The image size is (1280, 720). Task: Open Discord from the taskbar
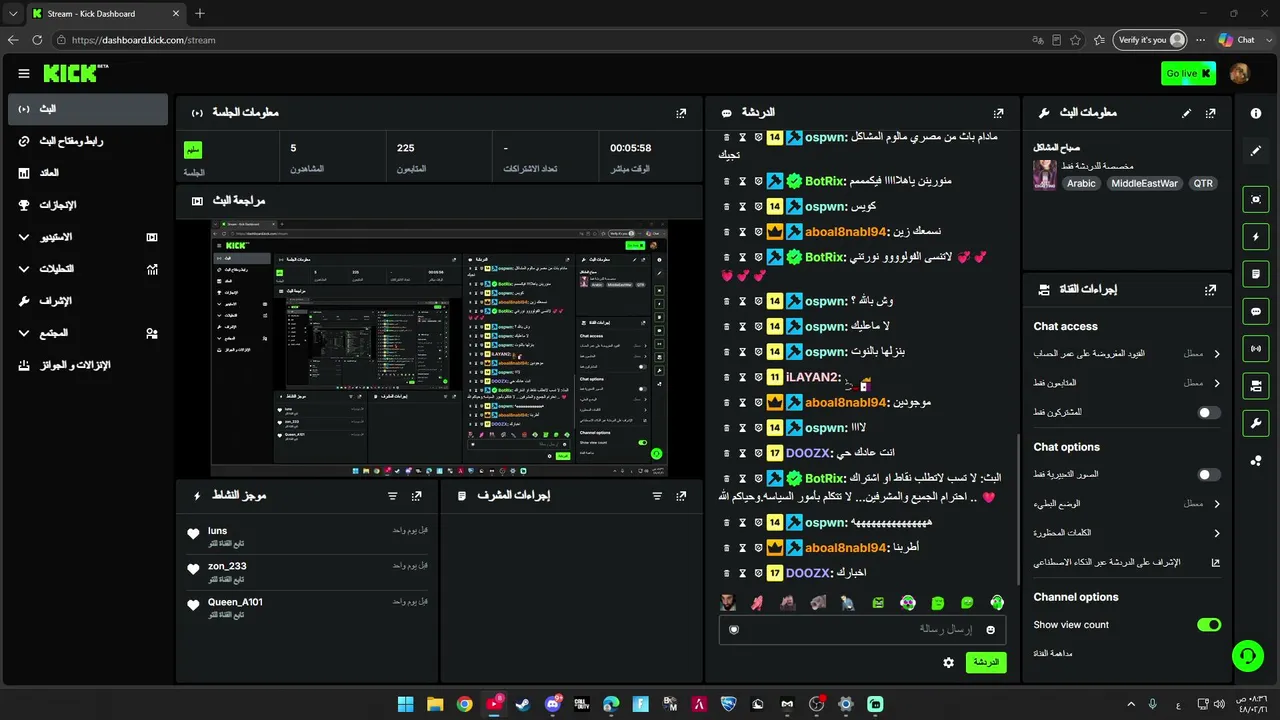click(x=553, y=704)
